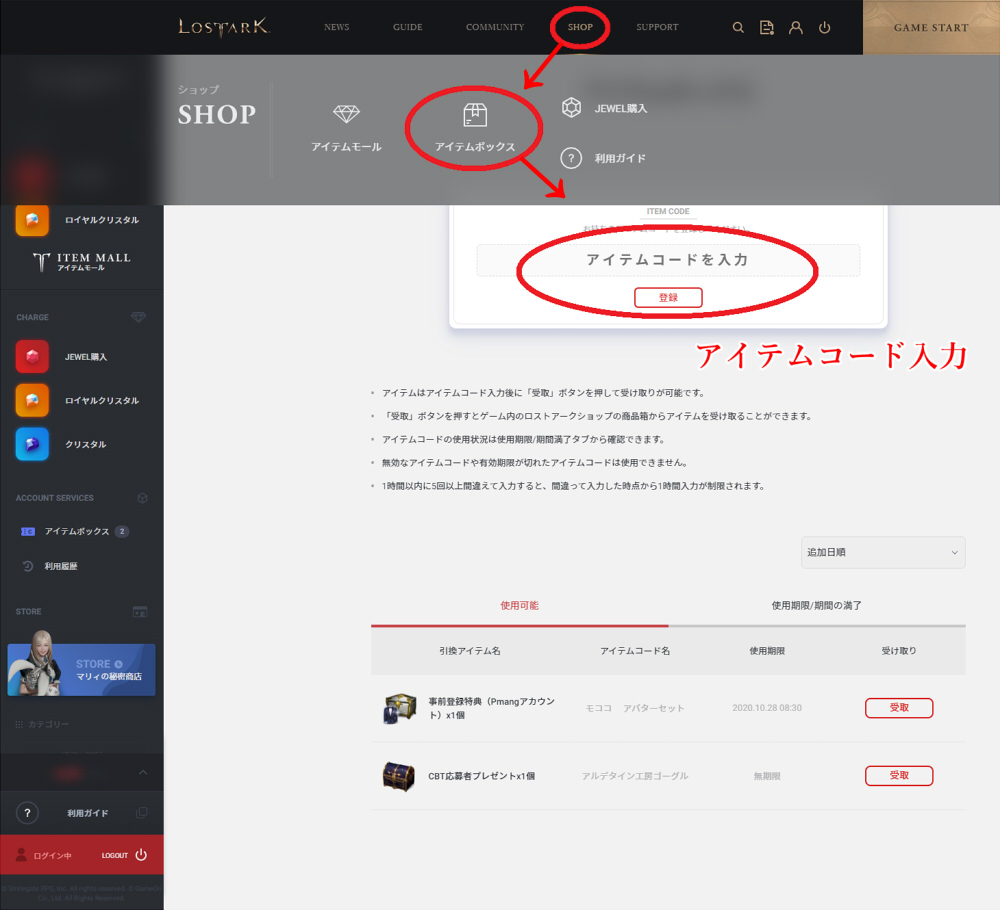This screenshot has width=1000, height=910.
Task: Click the カテゴリー label in sidebar
Action: coord(48,724)
